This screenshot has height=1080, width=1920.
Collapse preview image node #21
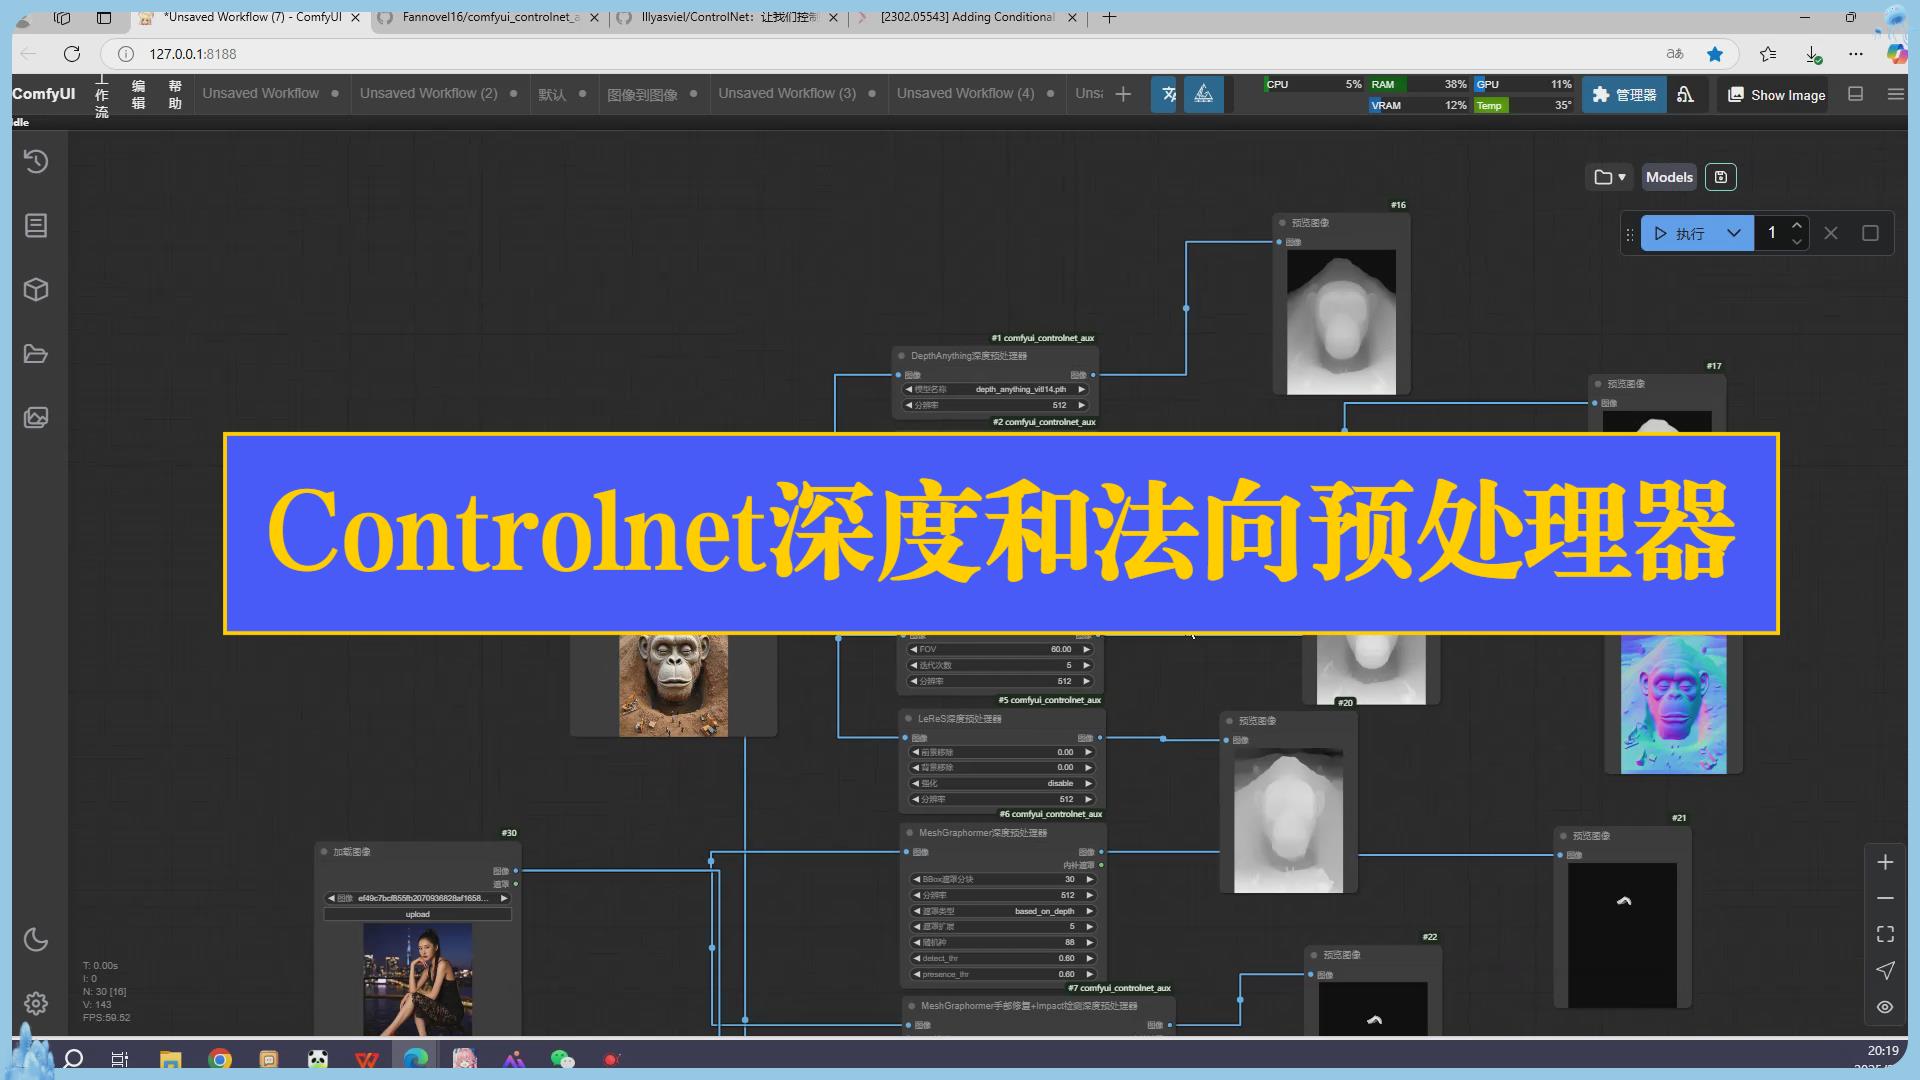(1563, 836)
